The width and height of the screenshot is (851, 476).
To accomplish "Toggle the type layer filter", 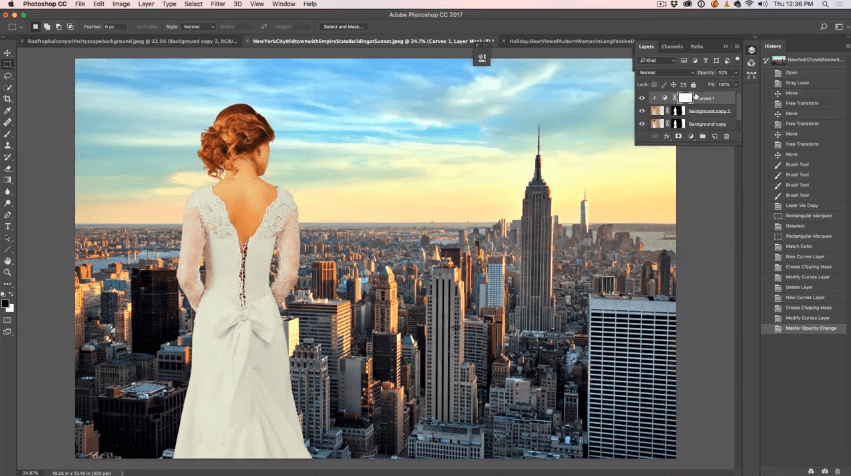I will click(706, 60).
